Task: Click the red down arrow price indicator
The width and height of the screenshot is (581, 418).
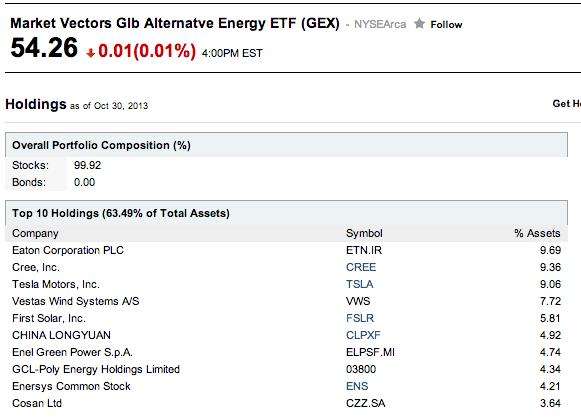Action: tap(90, 53)
